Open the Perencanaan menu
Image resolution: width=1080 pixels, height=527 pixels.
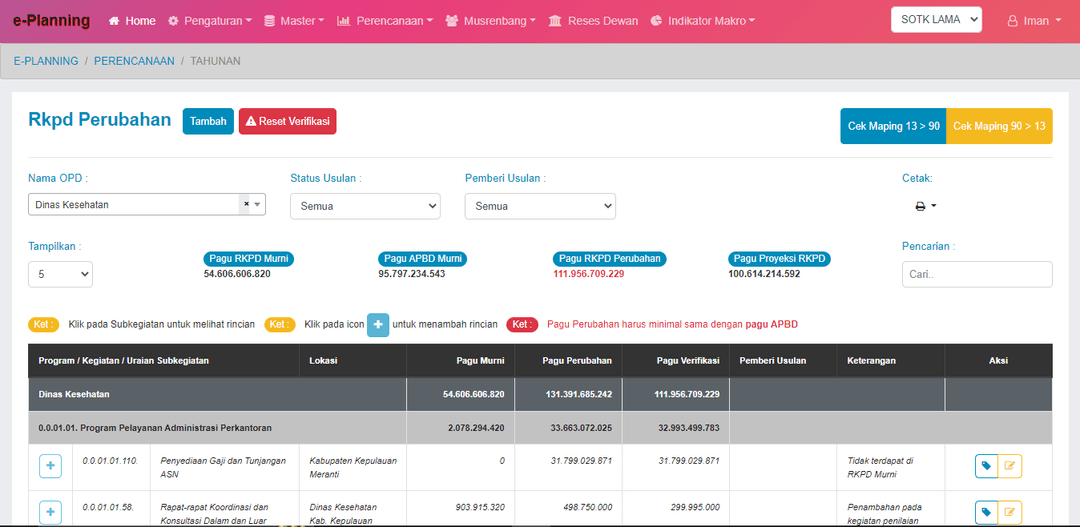click(385, 21)
